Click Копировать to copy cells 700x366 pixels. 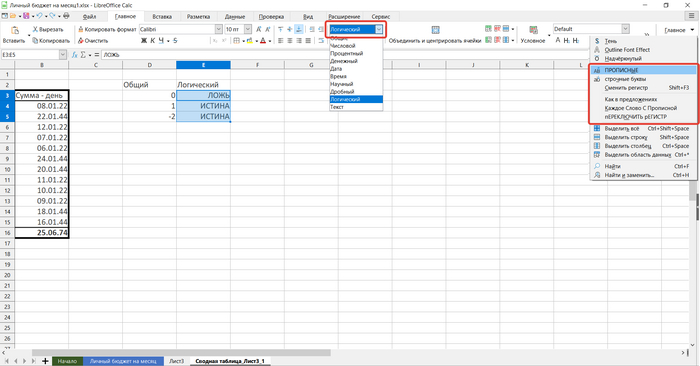pyautogui.click(x=51, y=41)
